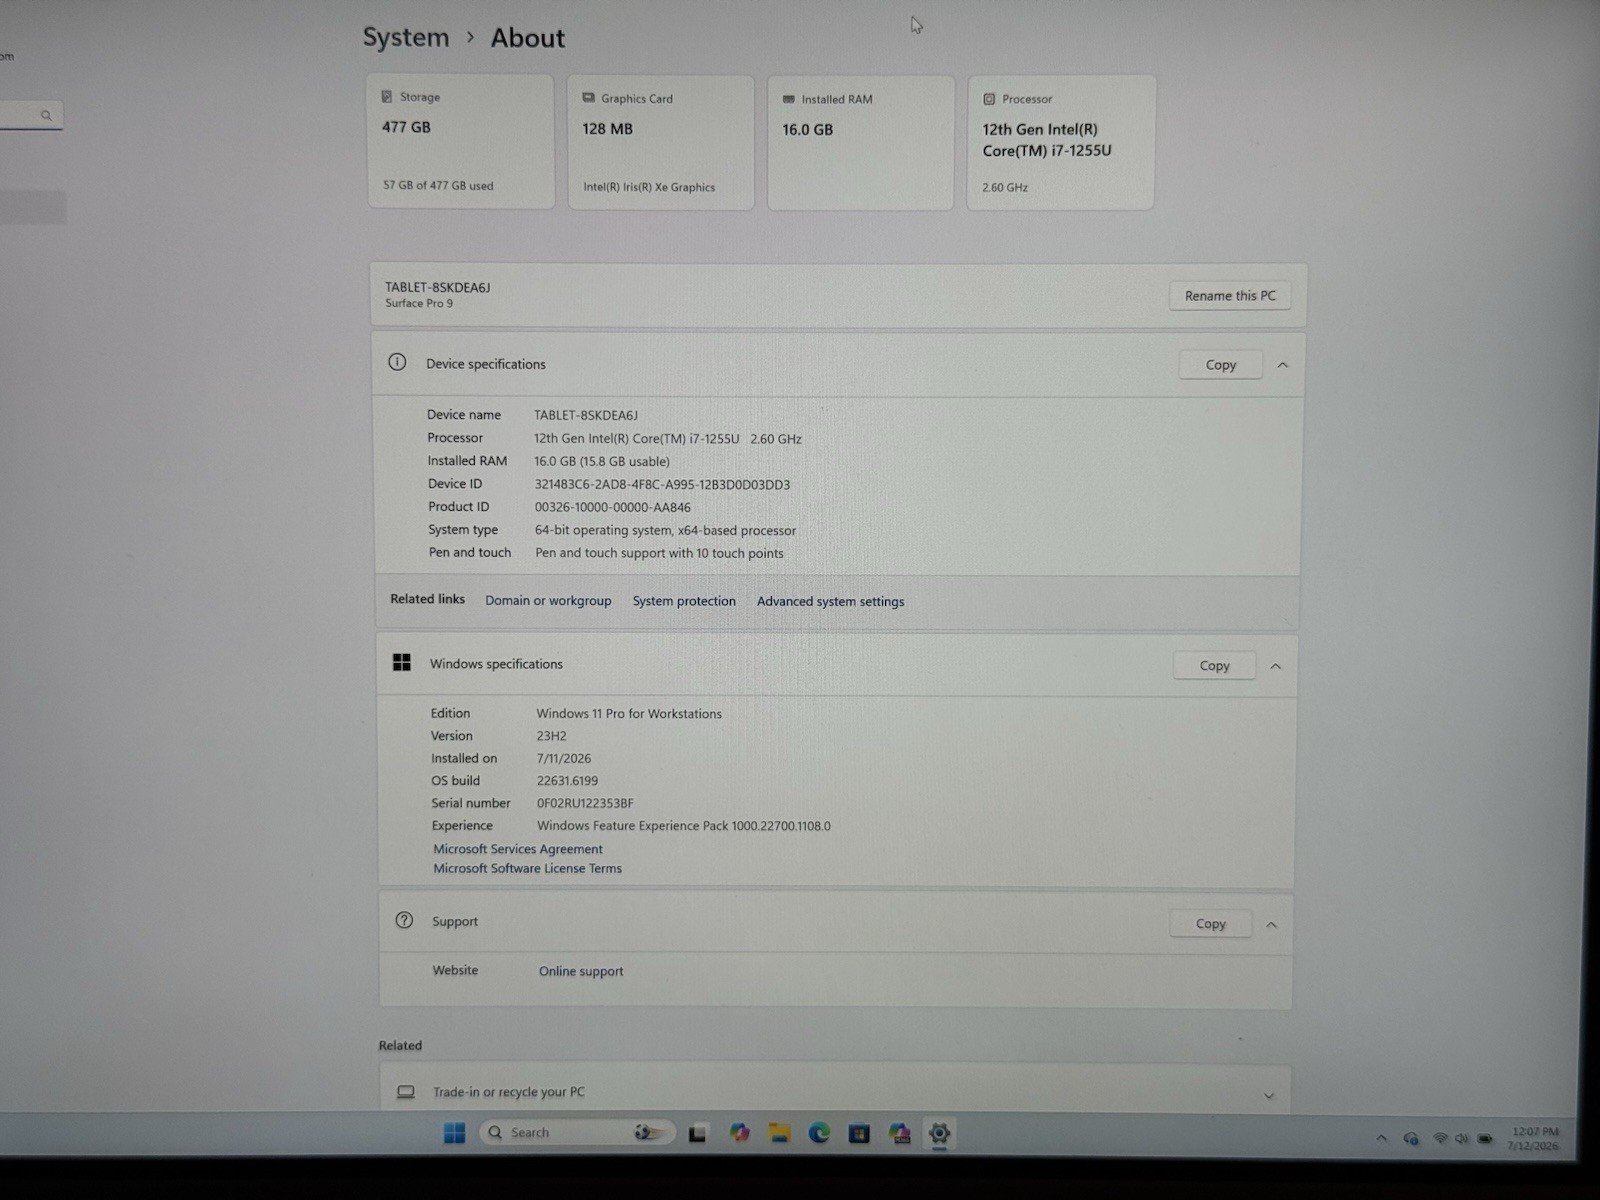Open Advanced system settings link
Screen dimensions: 1600x1200
coord(830,601)
